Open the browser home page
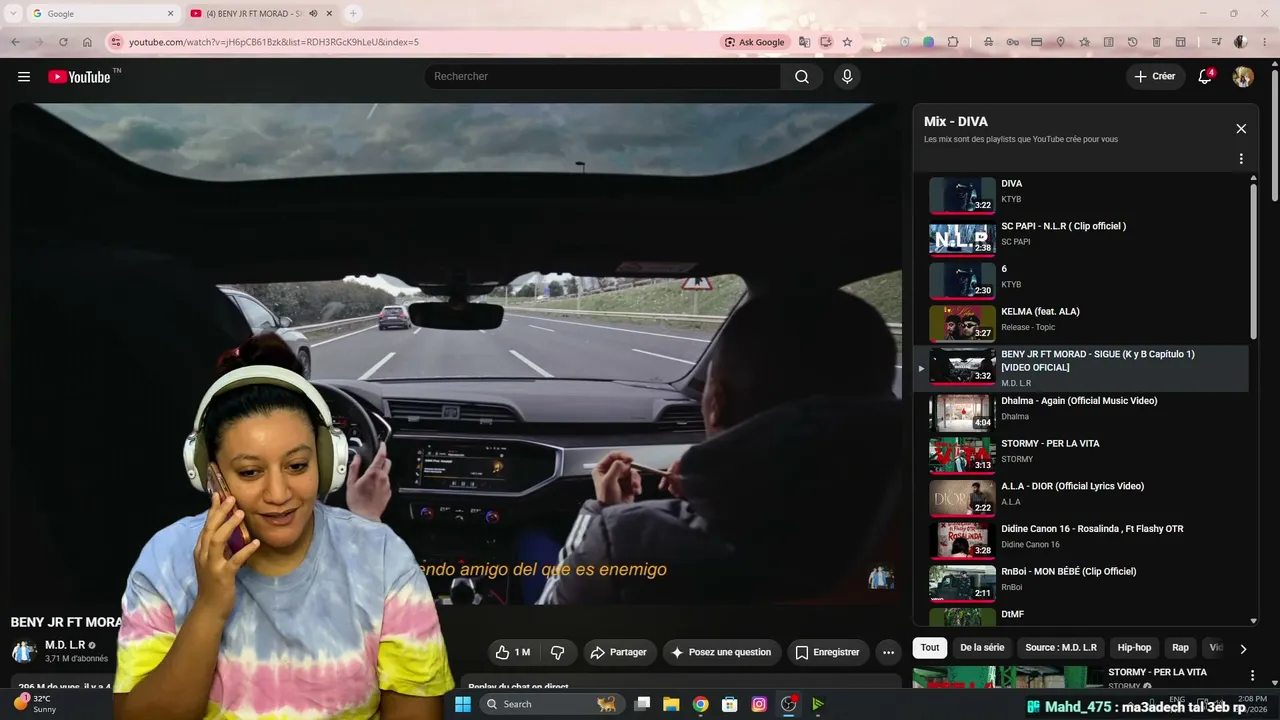 [87, 42]
